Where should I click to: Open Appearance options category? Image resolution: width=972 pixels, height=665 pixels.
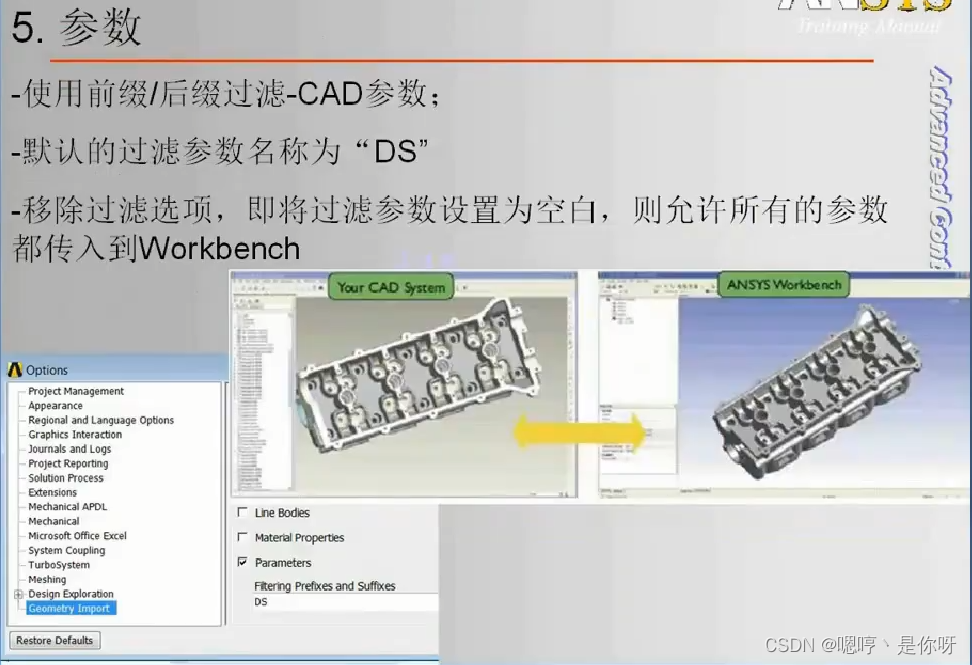[55, 405]
